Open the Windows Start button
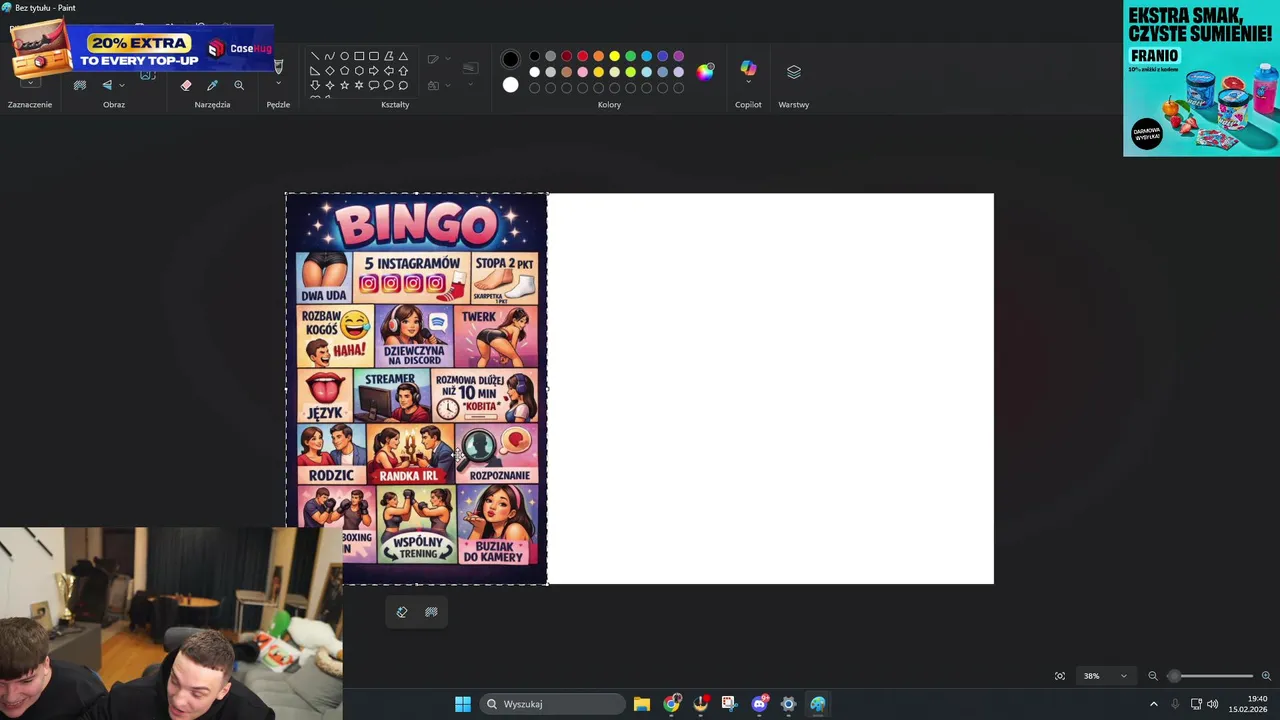Screen dimensions: 1280x720 (462, 704)
